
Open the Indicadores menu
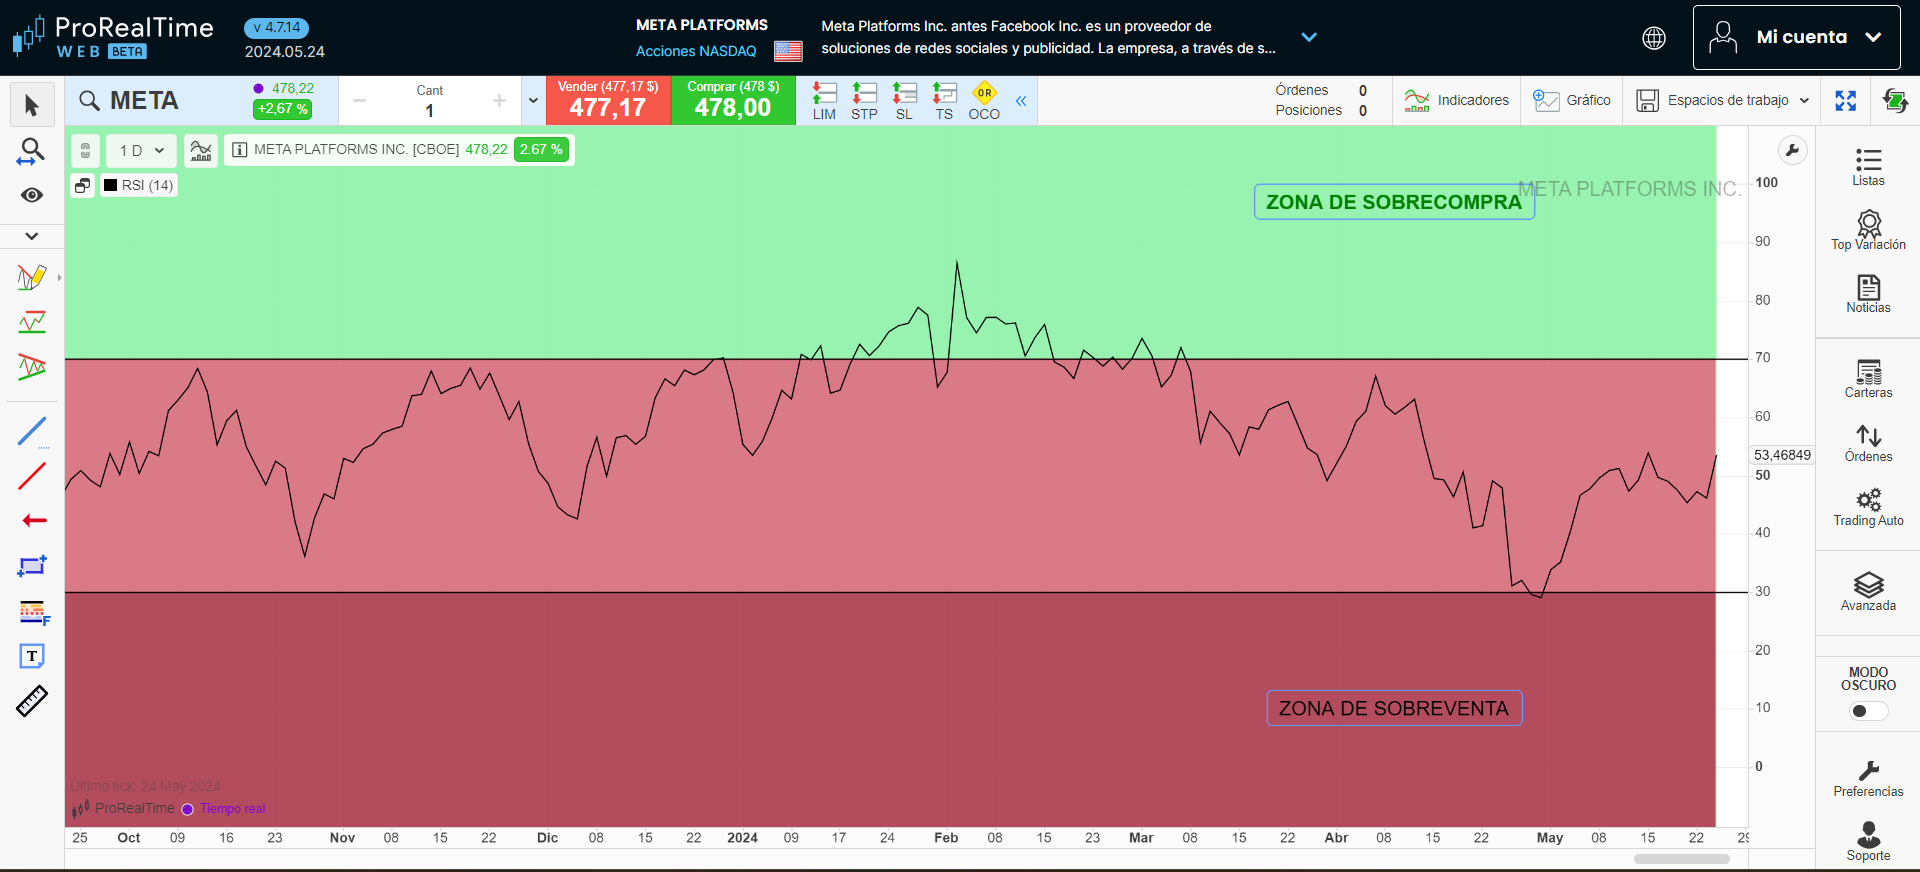click(x=1456, y=100)
